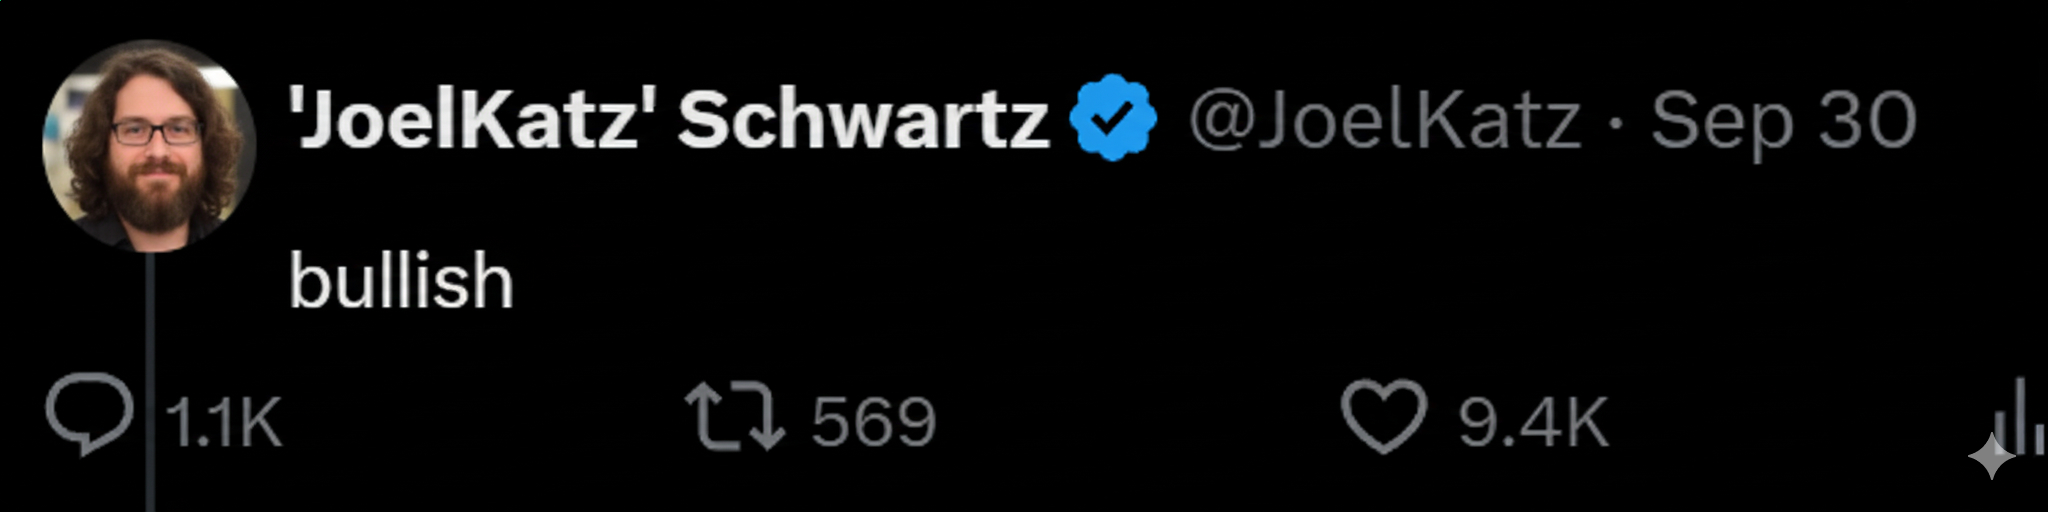The image size is (2048, 512).
Task: Select the tweet text 'bullish'
Action: coord(401,280)
